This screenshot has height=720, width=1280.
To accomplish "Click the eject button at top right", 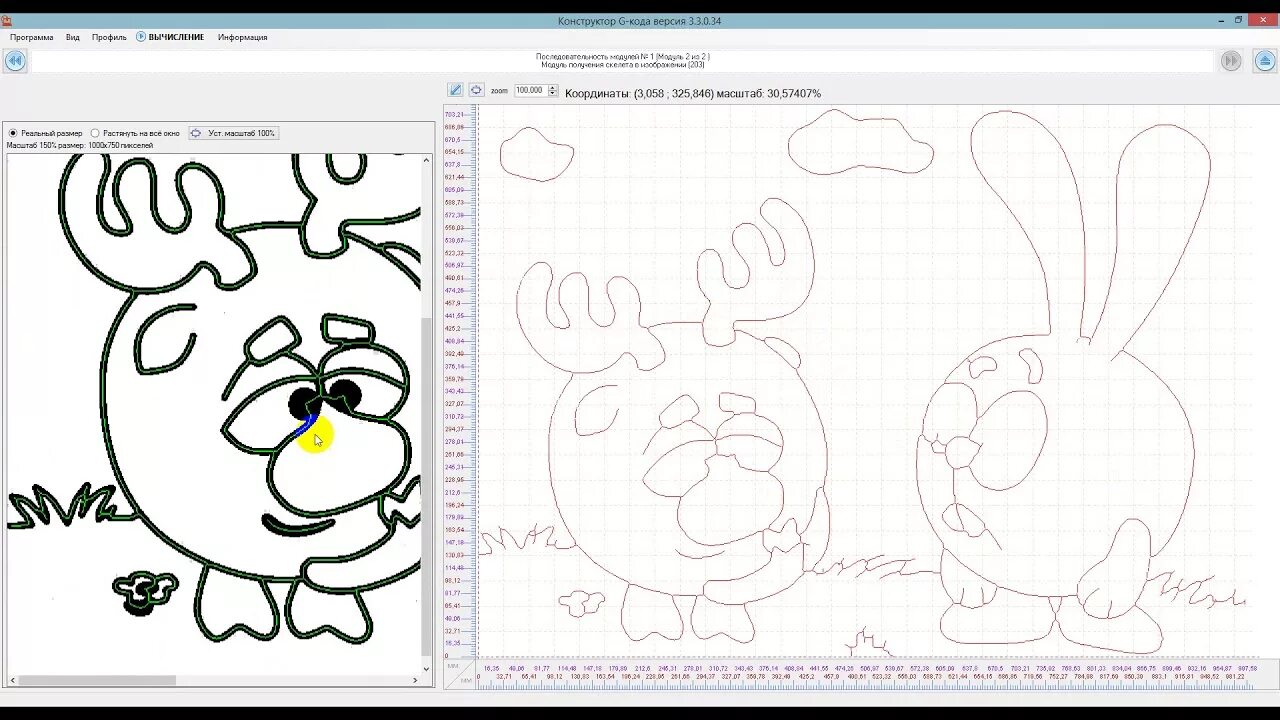I will pos(1265,61).
